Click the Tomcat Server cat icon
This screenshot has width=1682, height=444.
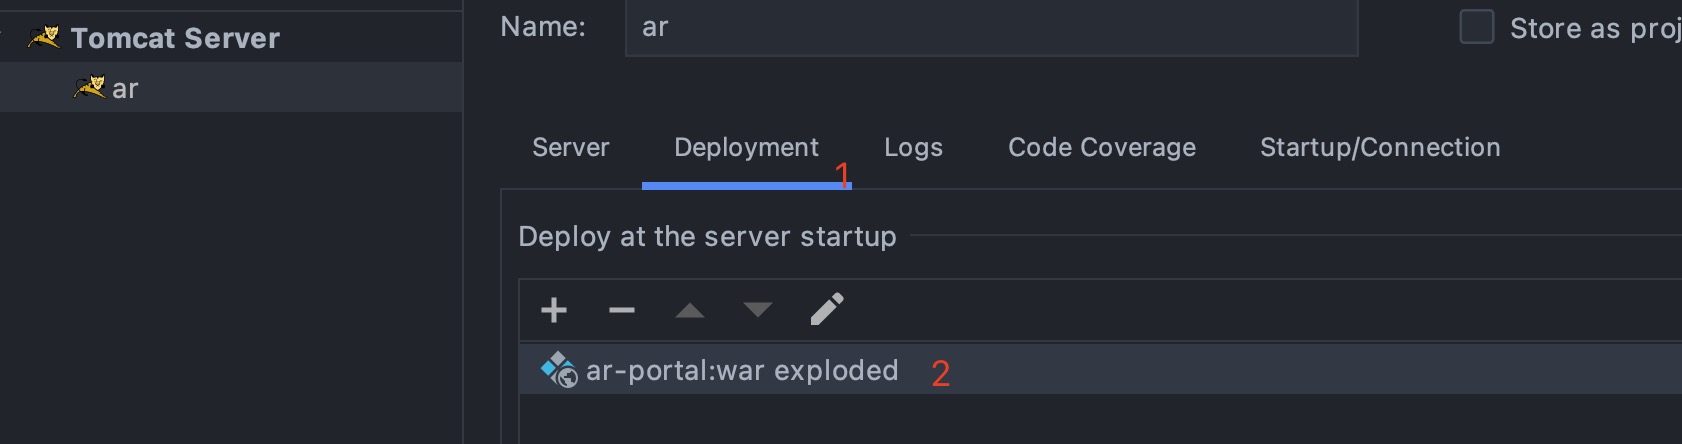tap(44, 38)
